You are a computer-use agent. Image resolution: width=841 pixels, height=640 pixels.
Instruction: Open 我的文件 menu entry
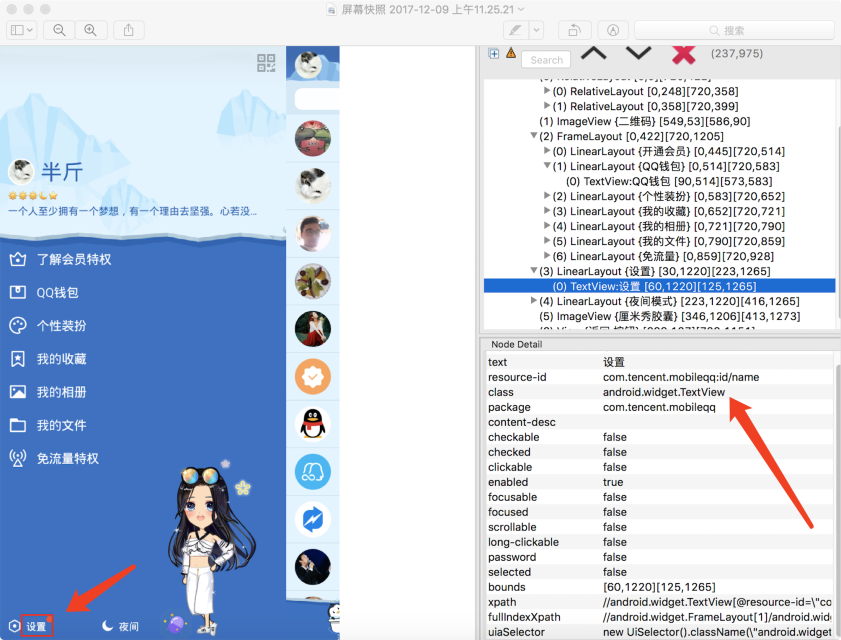pyautogui.click(x=61, y=426)
